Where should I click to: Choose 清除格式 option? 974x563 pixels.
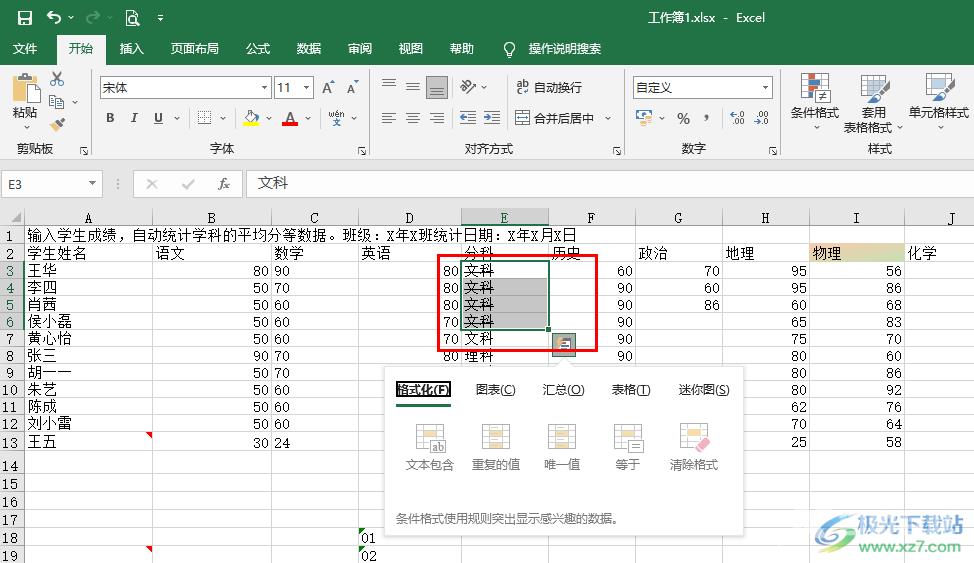(x=694, y=447)
